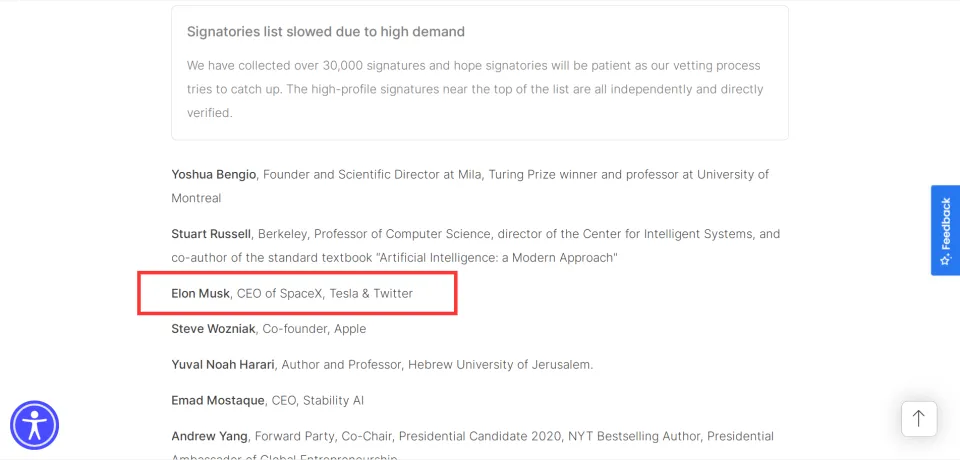The width and height of the screenshot is (960, 460).
Task: Select the name Steve Wozniak
Action: 214,329
